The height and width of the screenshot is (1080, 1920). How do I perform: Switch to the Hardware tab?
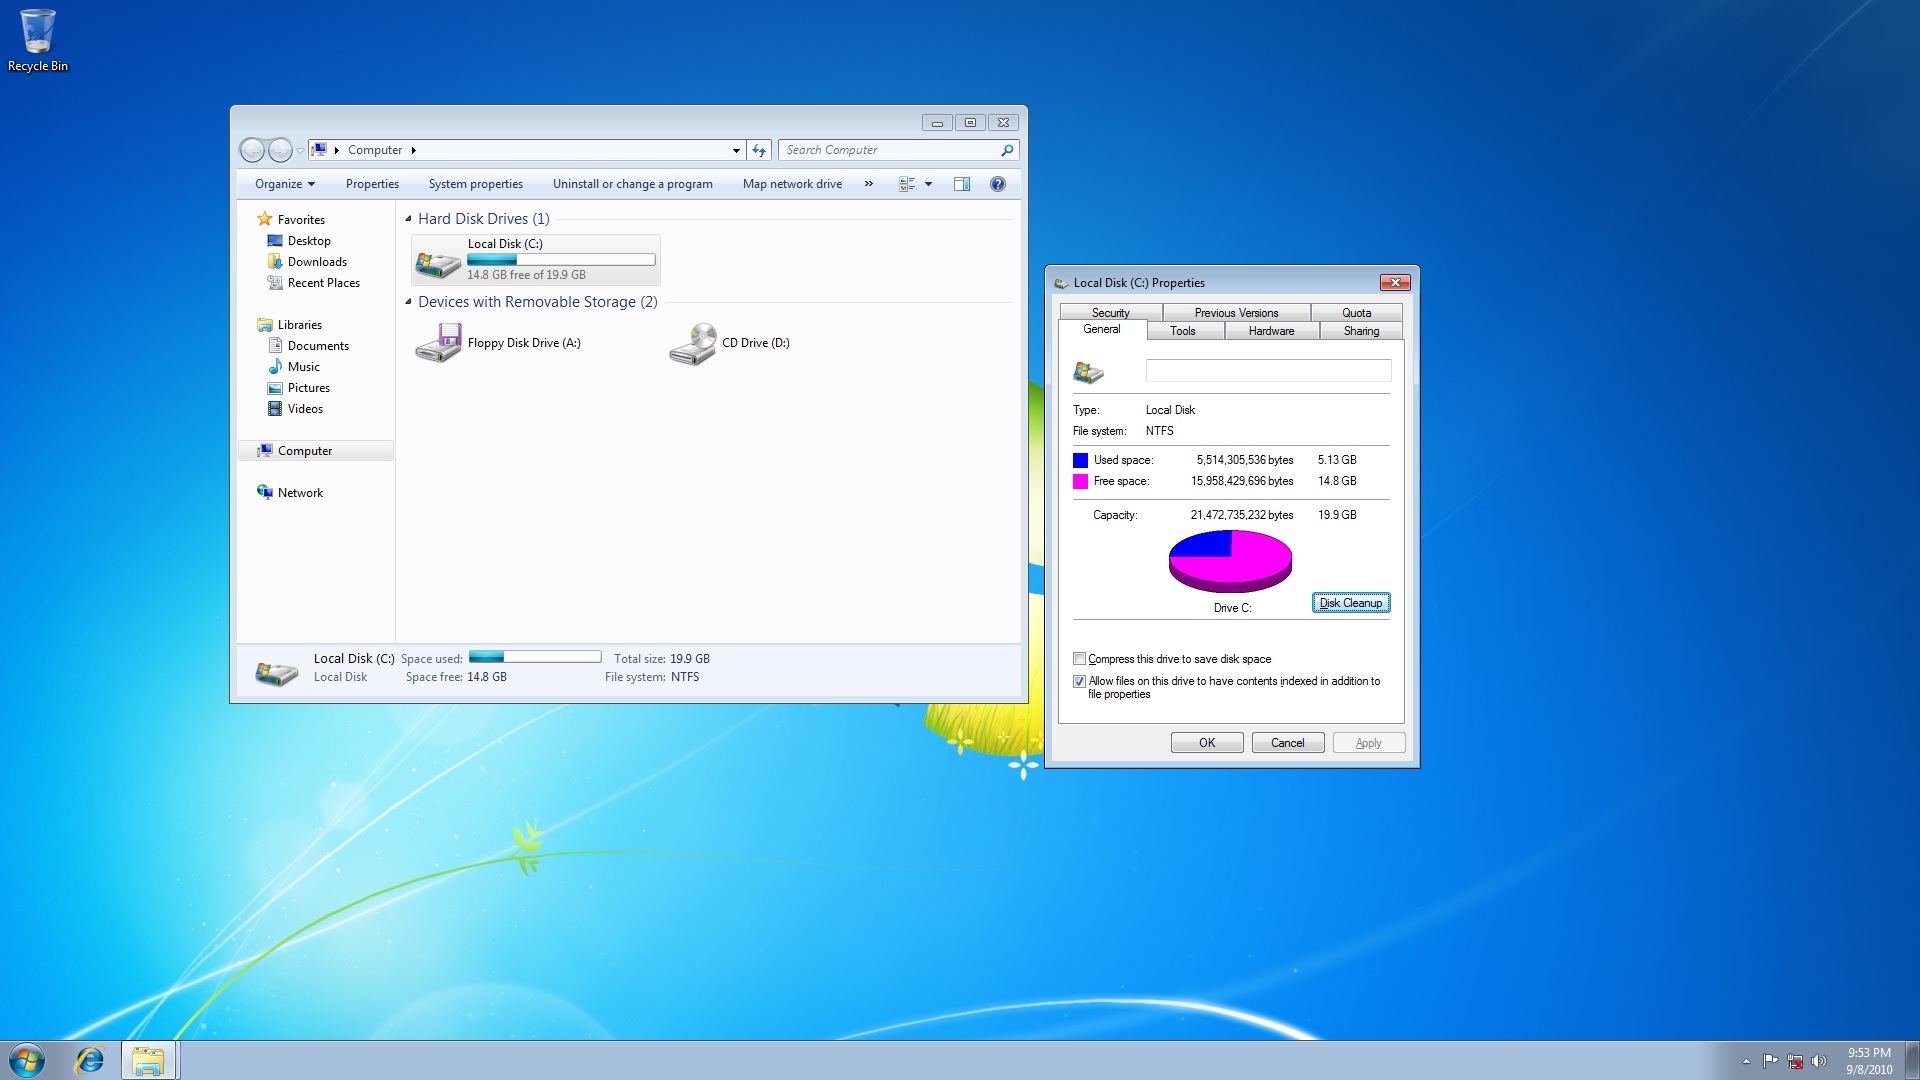(x=1271, y=331)
